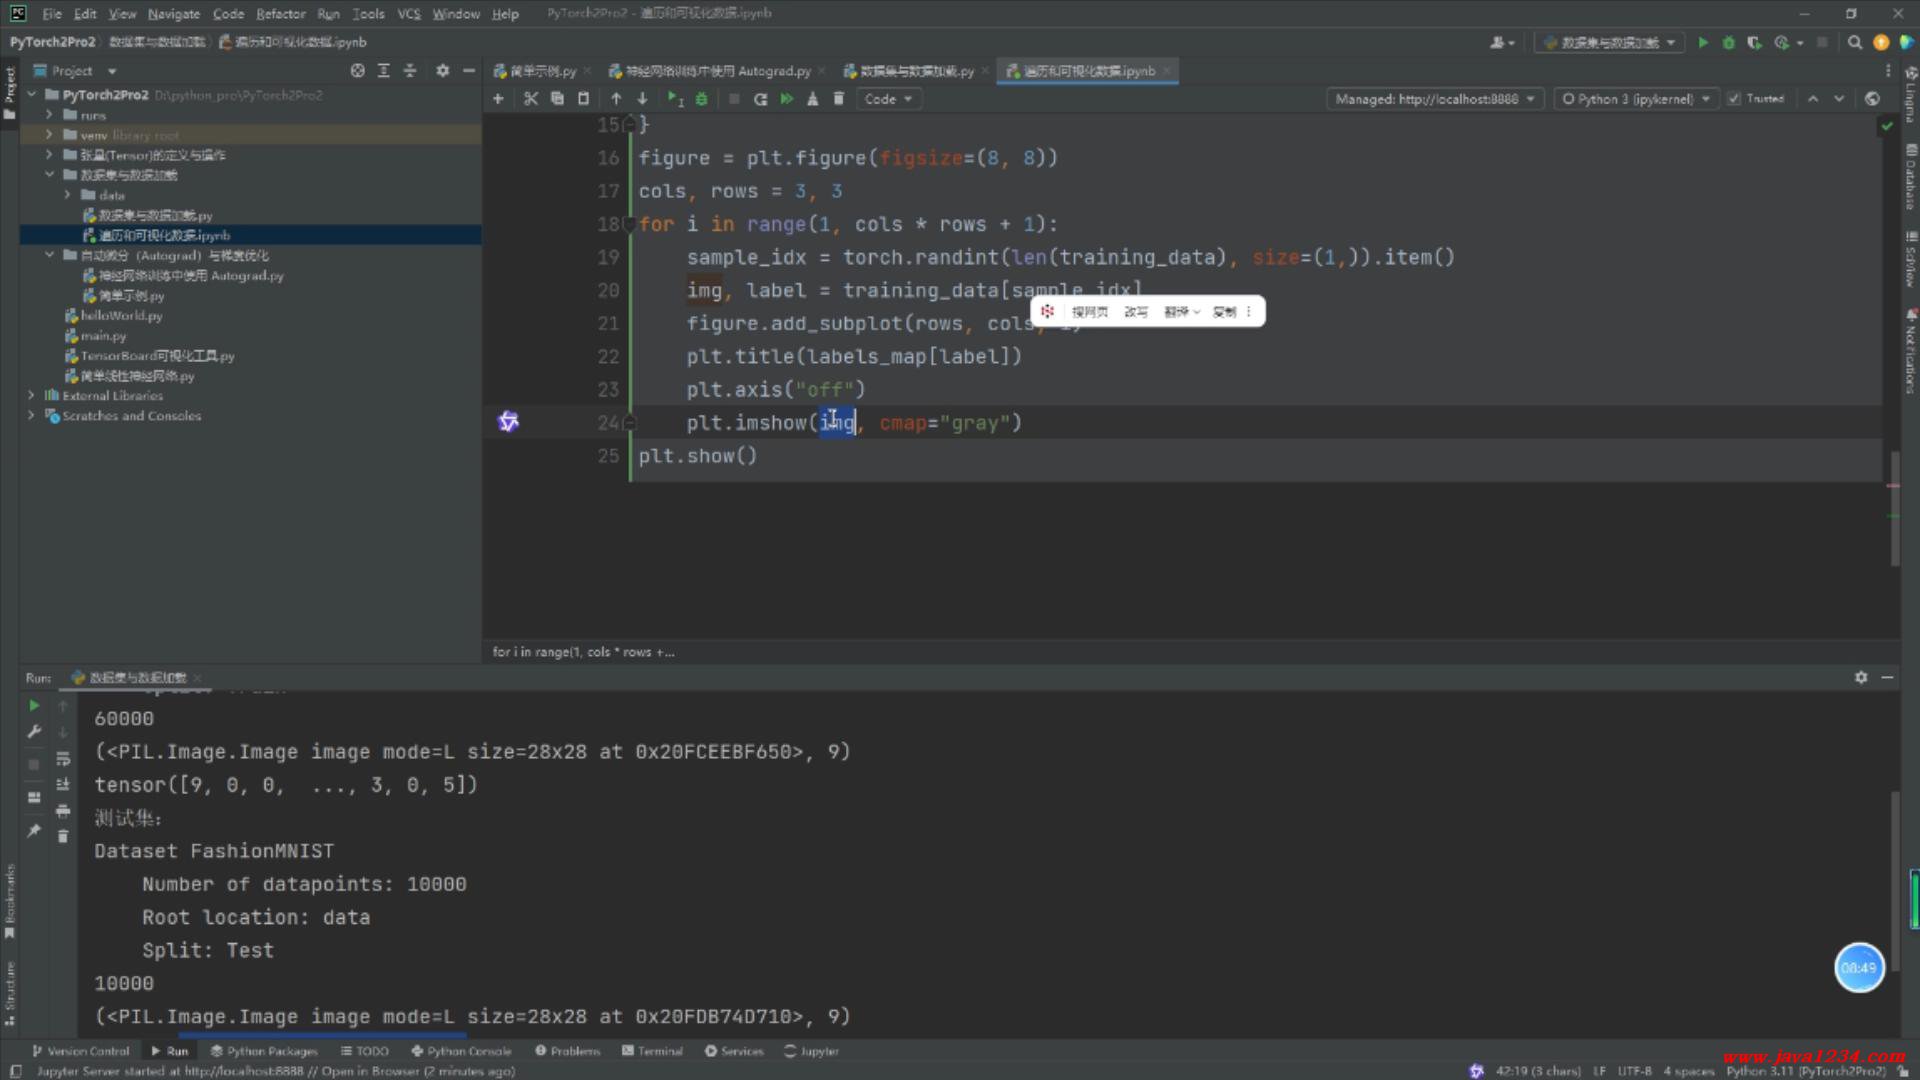Toggle the Trusted checkbox
This screenshot has height=1080, width=1920.
1735,99
